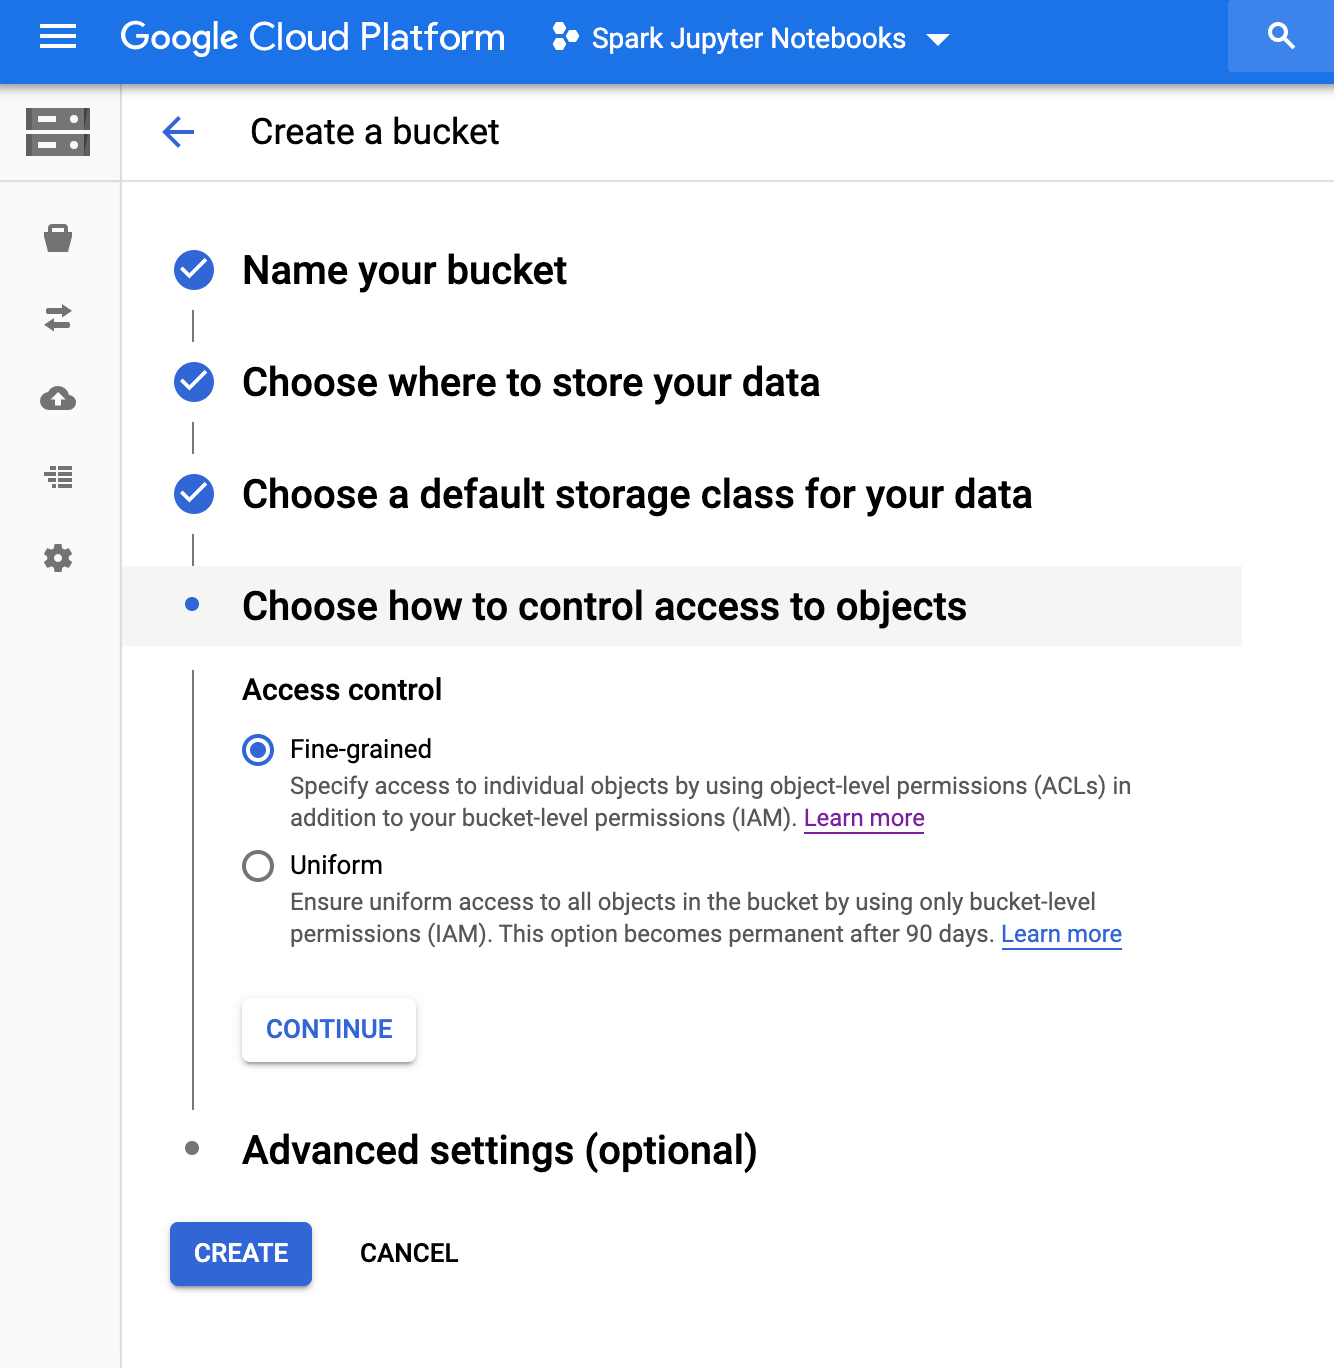Click CANCEL to discard the bucket
This screenshot has width=1334, height=1368.
click(409, 1253)
